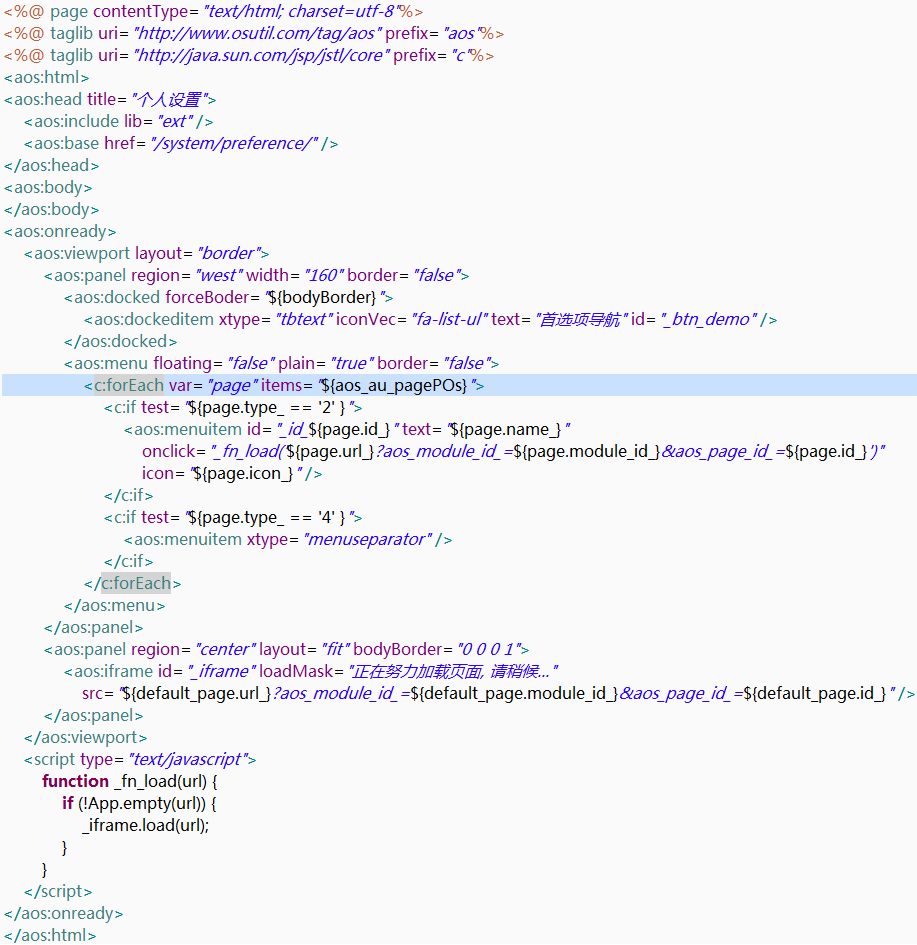Click the region "center" attribute value
The width and height of the screenshot is (917, 945).
click(x=226, y=650)
